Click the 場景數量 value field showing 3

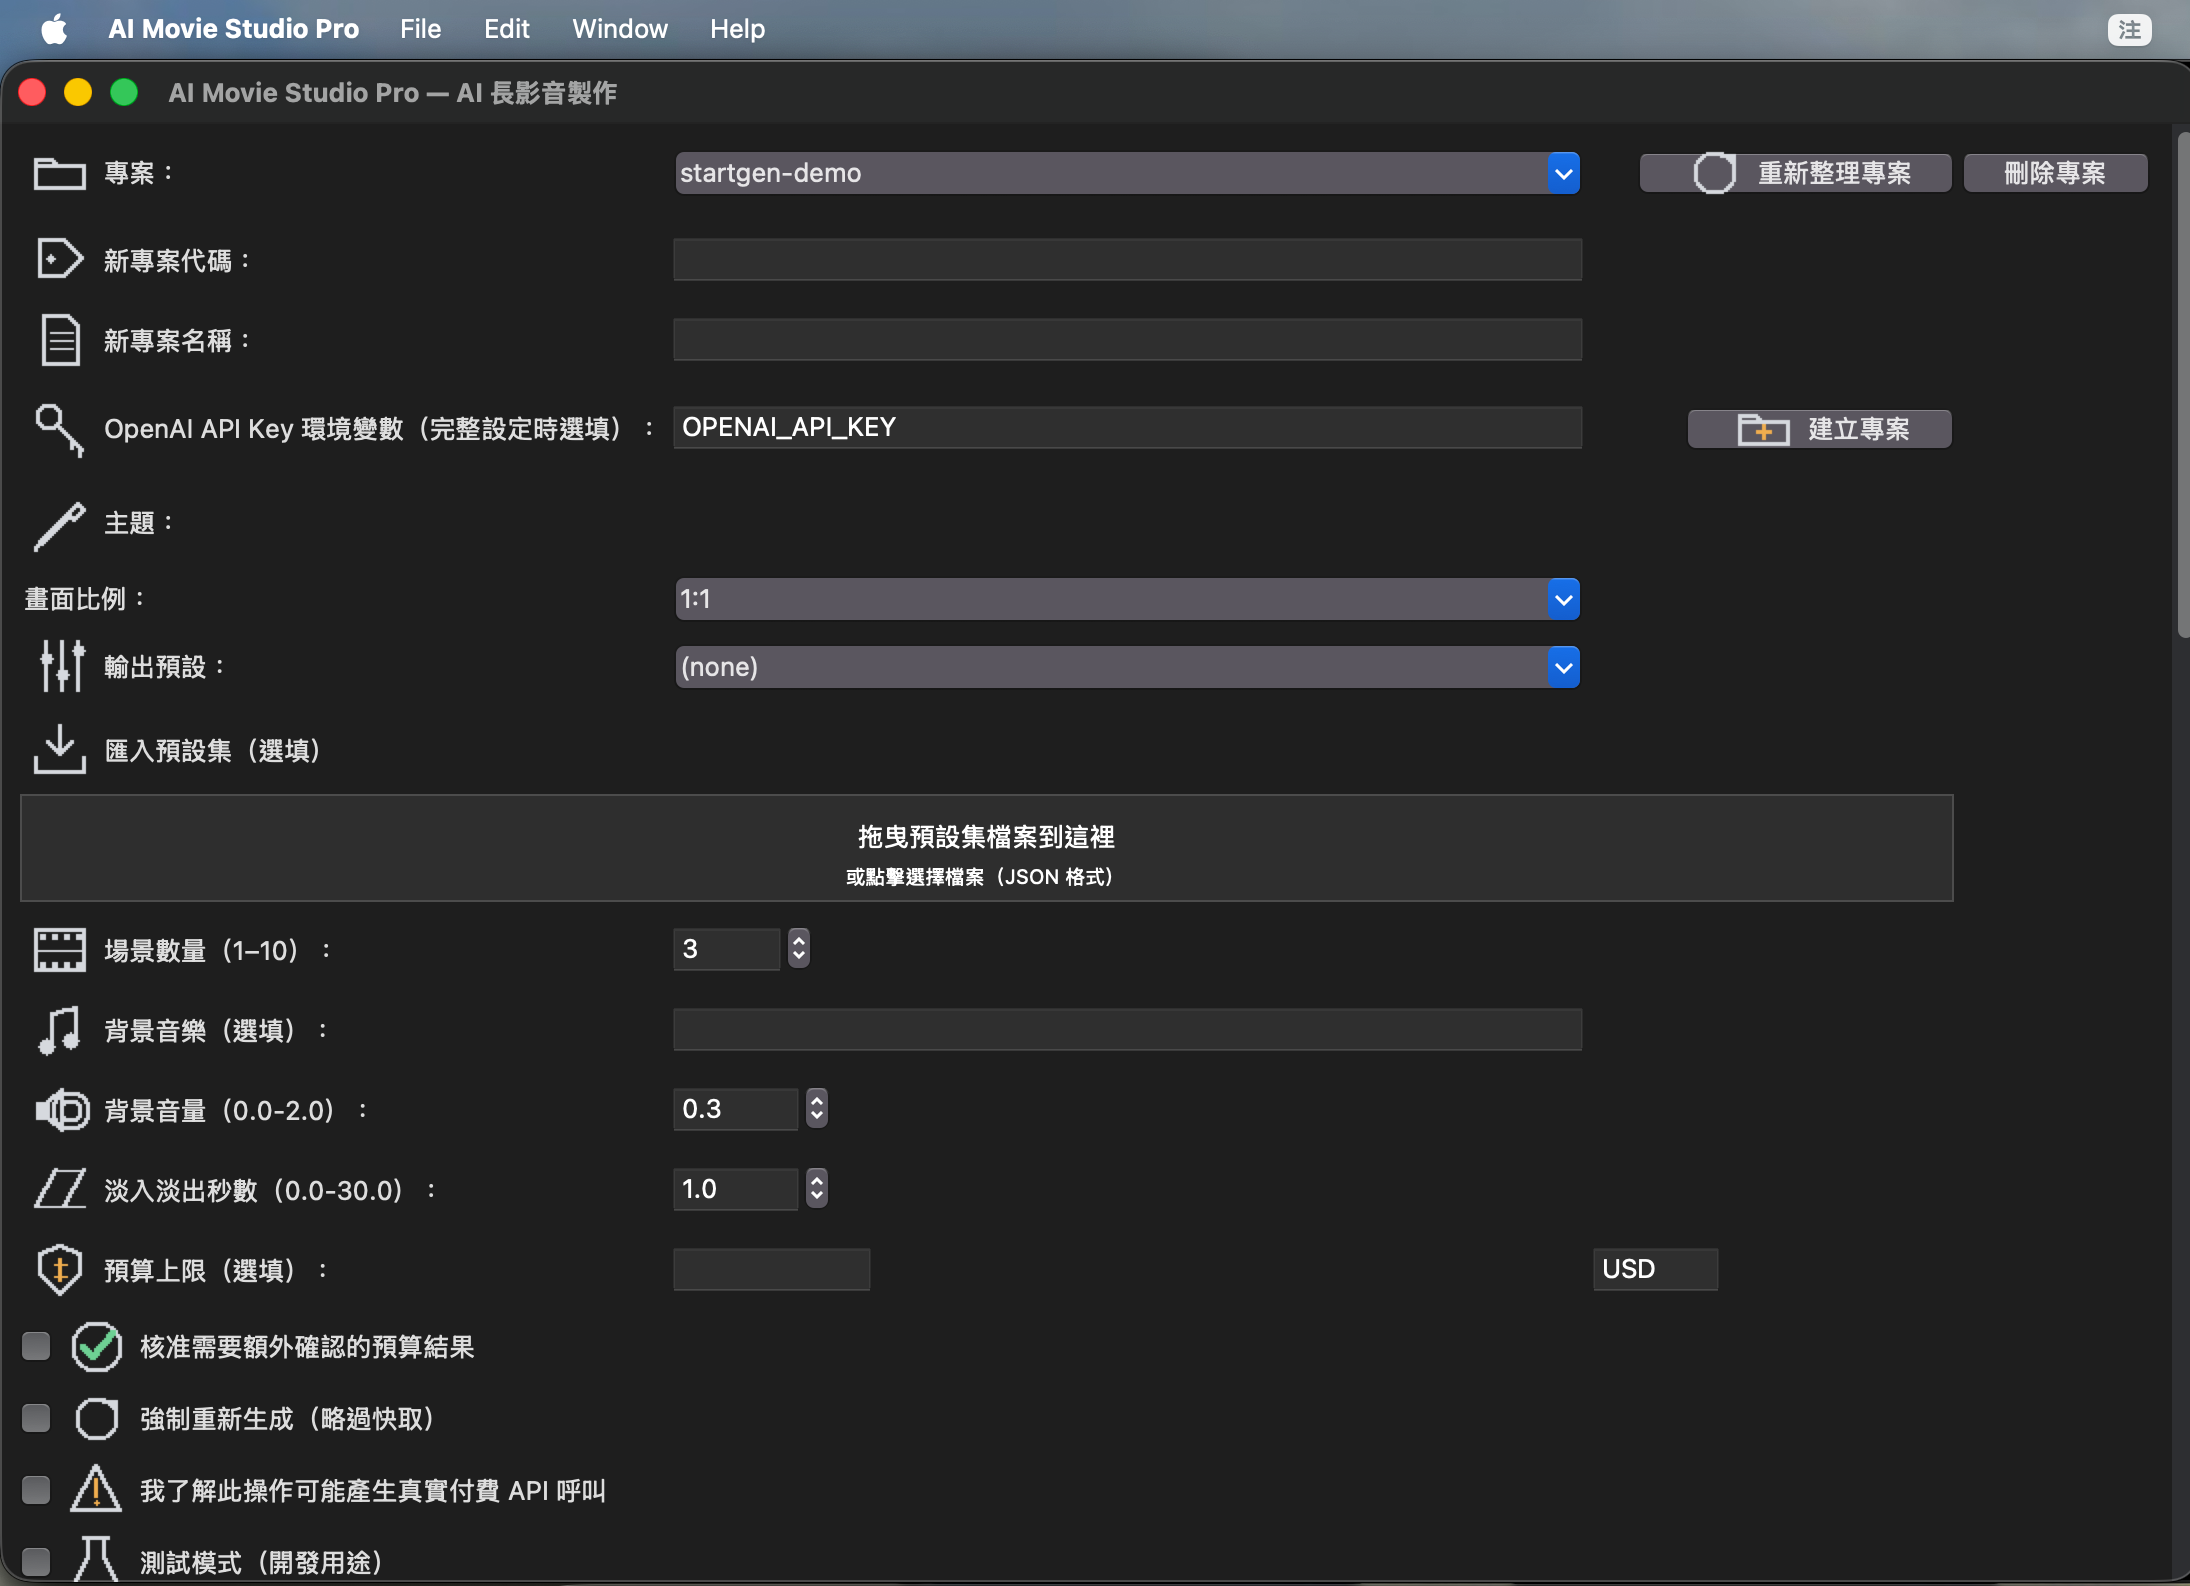point(726,949)
